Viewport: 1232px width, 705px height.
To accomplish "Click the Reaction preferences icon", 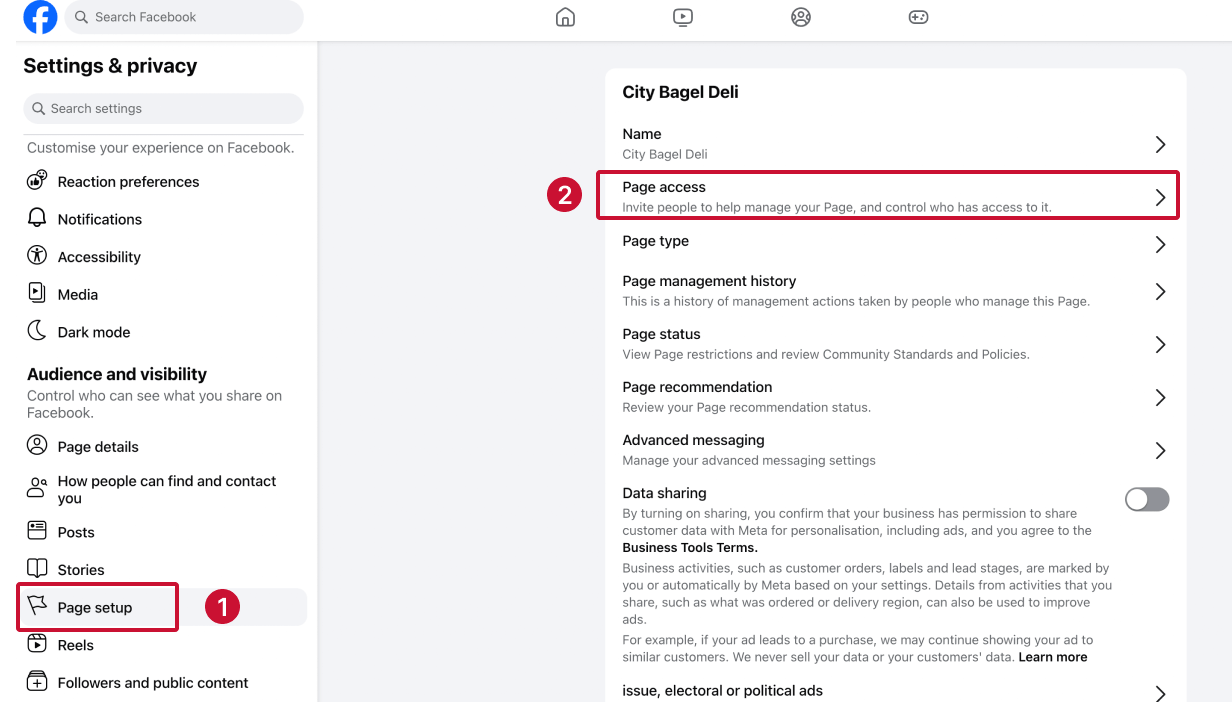I will (x=37, y=181).
